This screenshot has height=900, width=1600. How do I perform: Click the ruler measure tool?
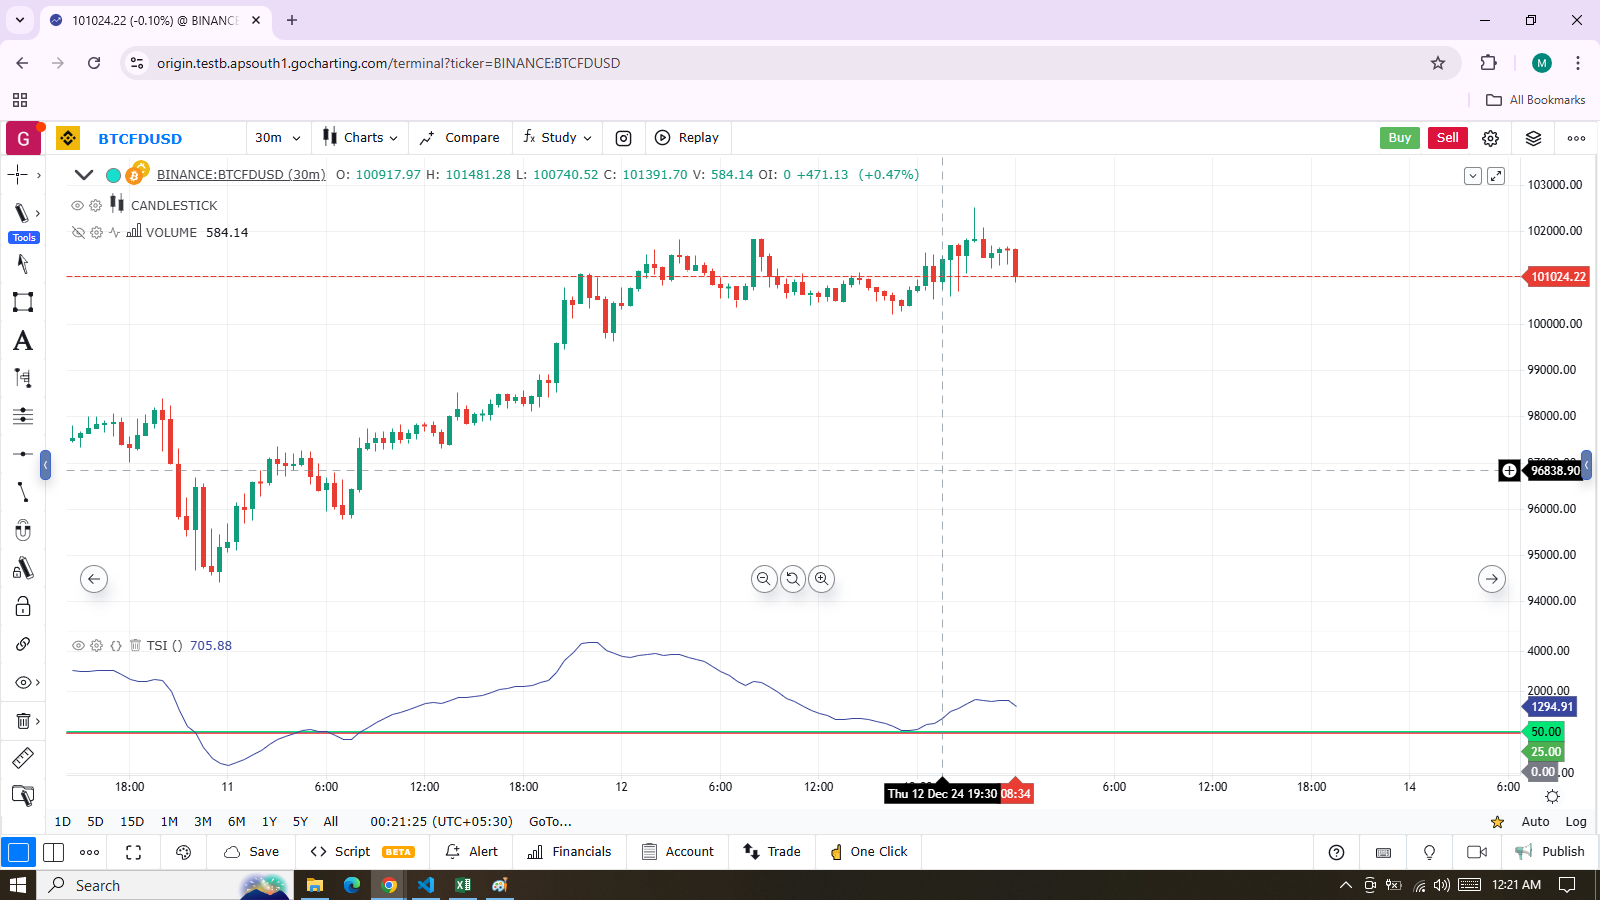point(22,758)
